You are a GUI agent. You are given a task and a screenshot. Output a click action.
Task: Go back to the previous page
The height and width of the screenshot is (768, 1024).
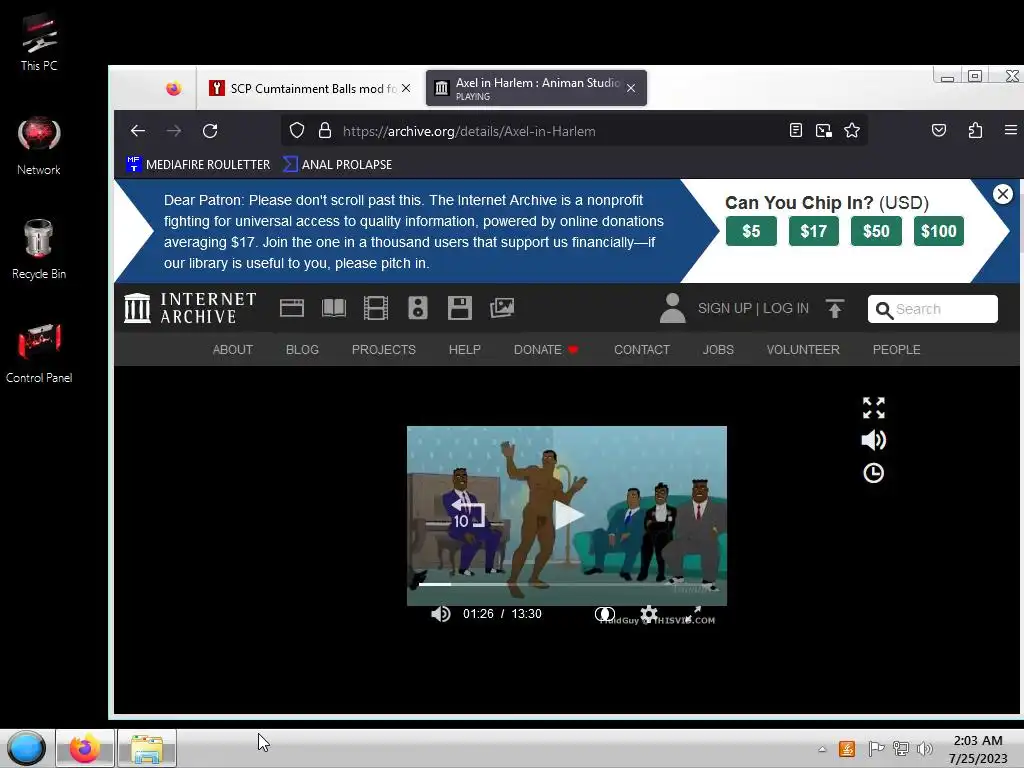[x=138, y=131]
